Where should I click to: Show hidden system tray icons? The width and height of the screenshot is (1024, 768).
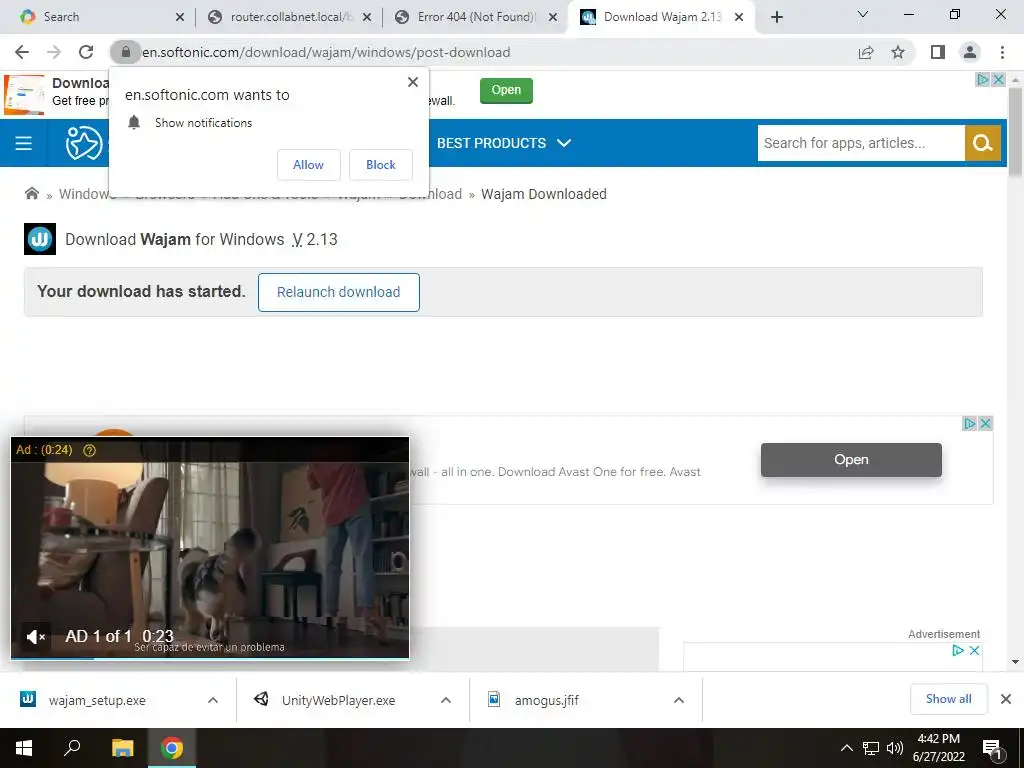tap(846, 748)
